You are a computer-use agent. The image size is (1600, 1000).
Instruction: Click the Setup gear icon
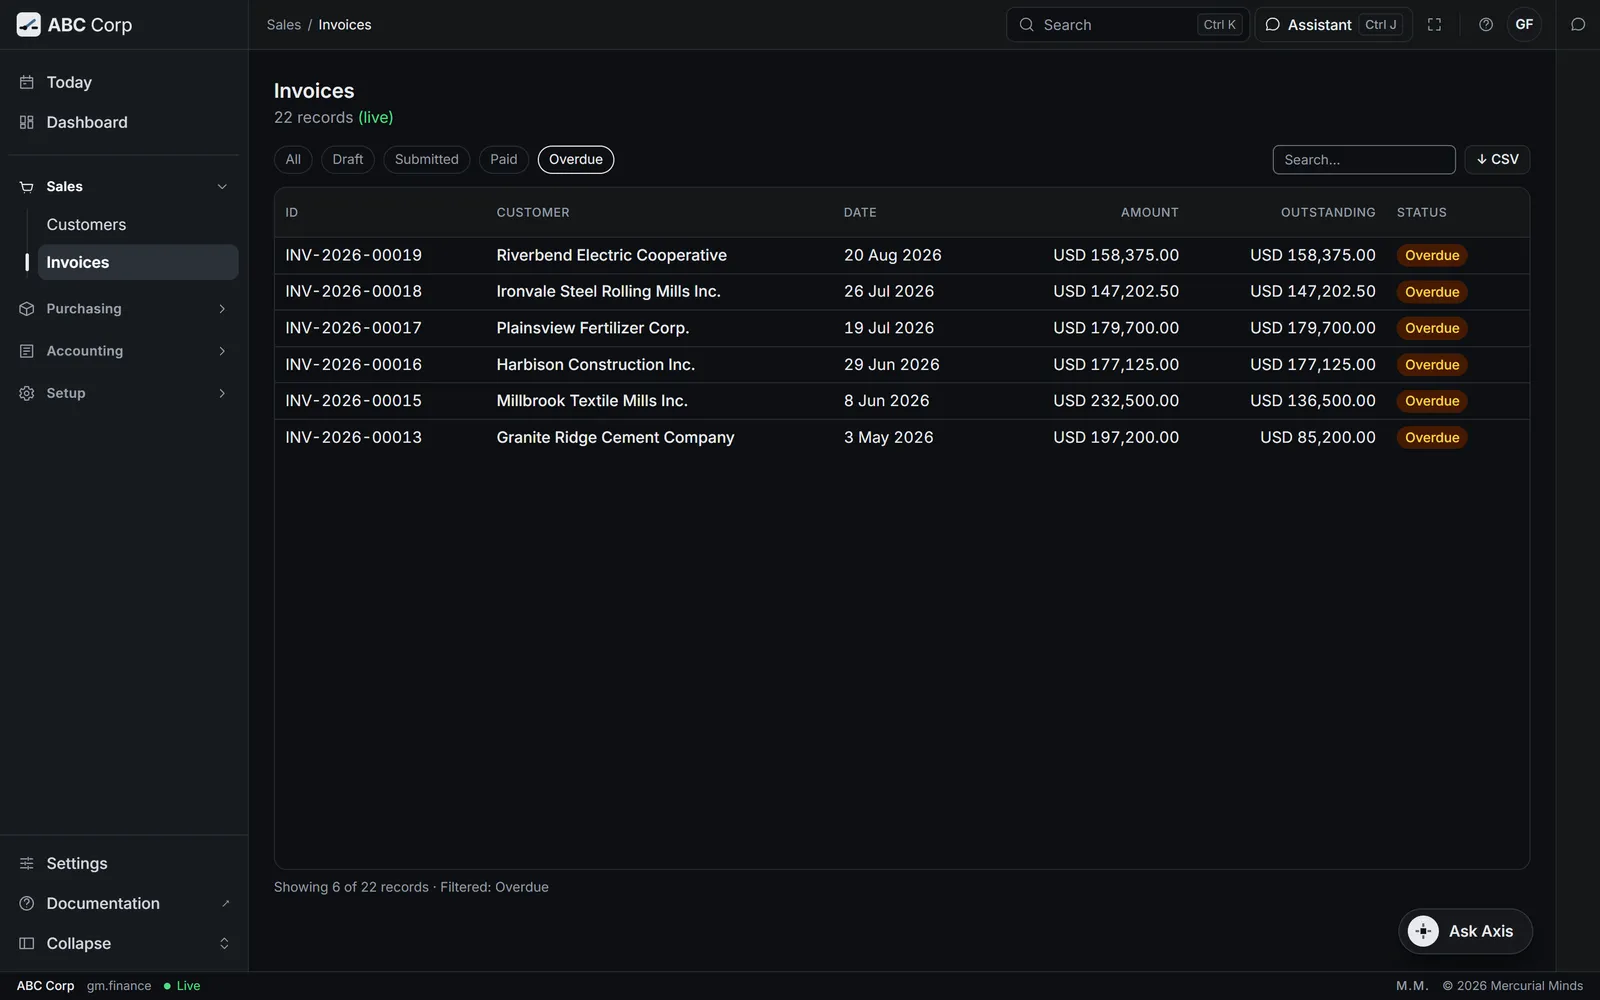coord(27,393)
